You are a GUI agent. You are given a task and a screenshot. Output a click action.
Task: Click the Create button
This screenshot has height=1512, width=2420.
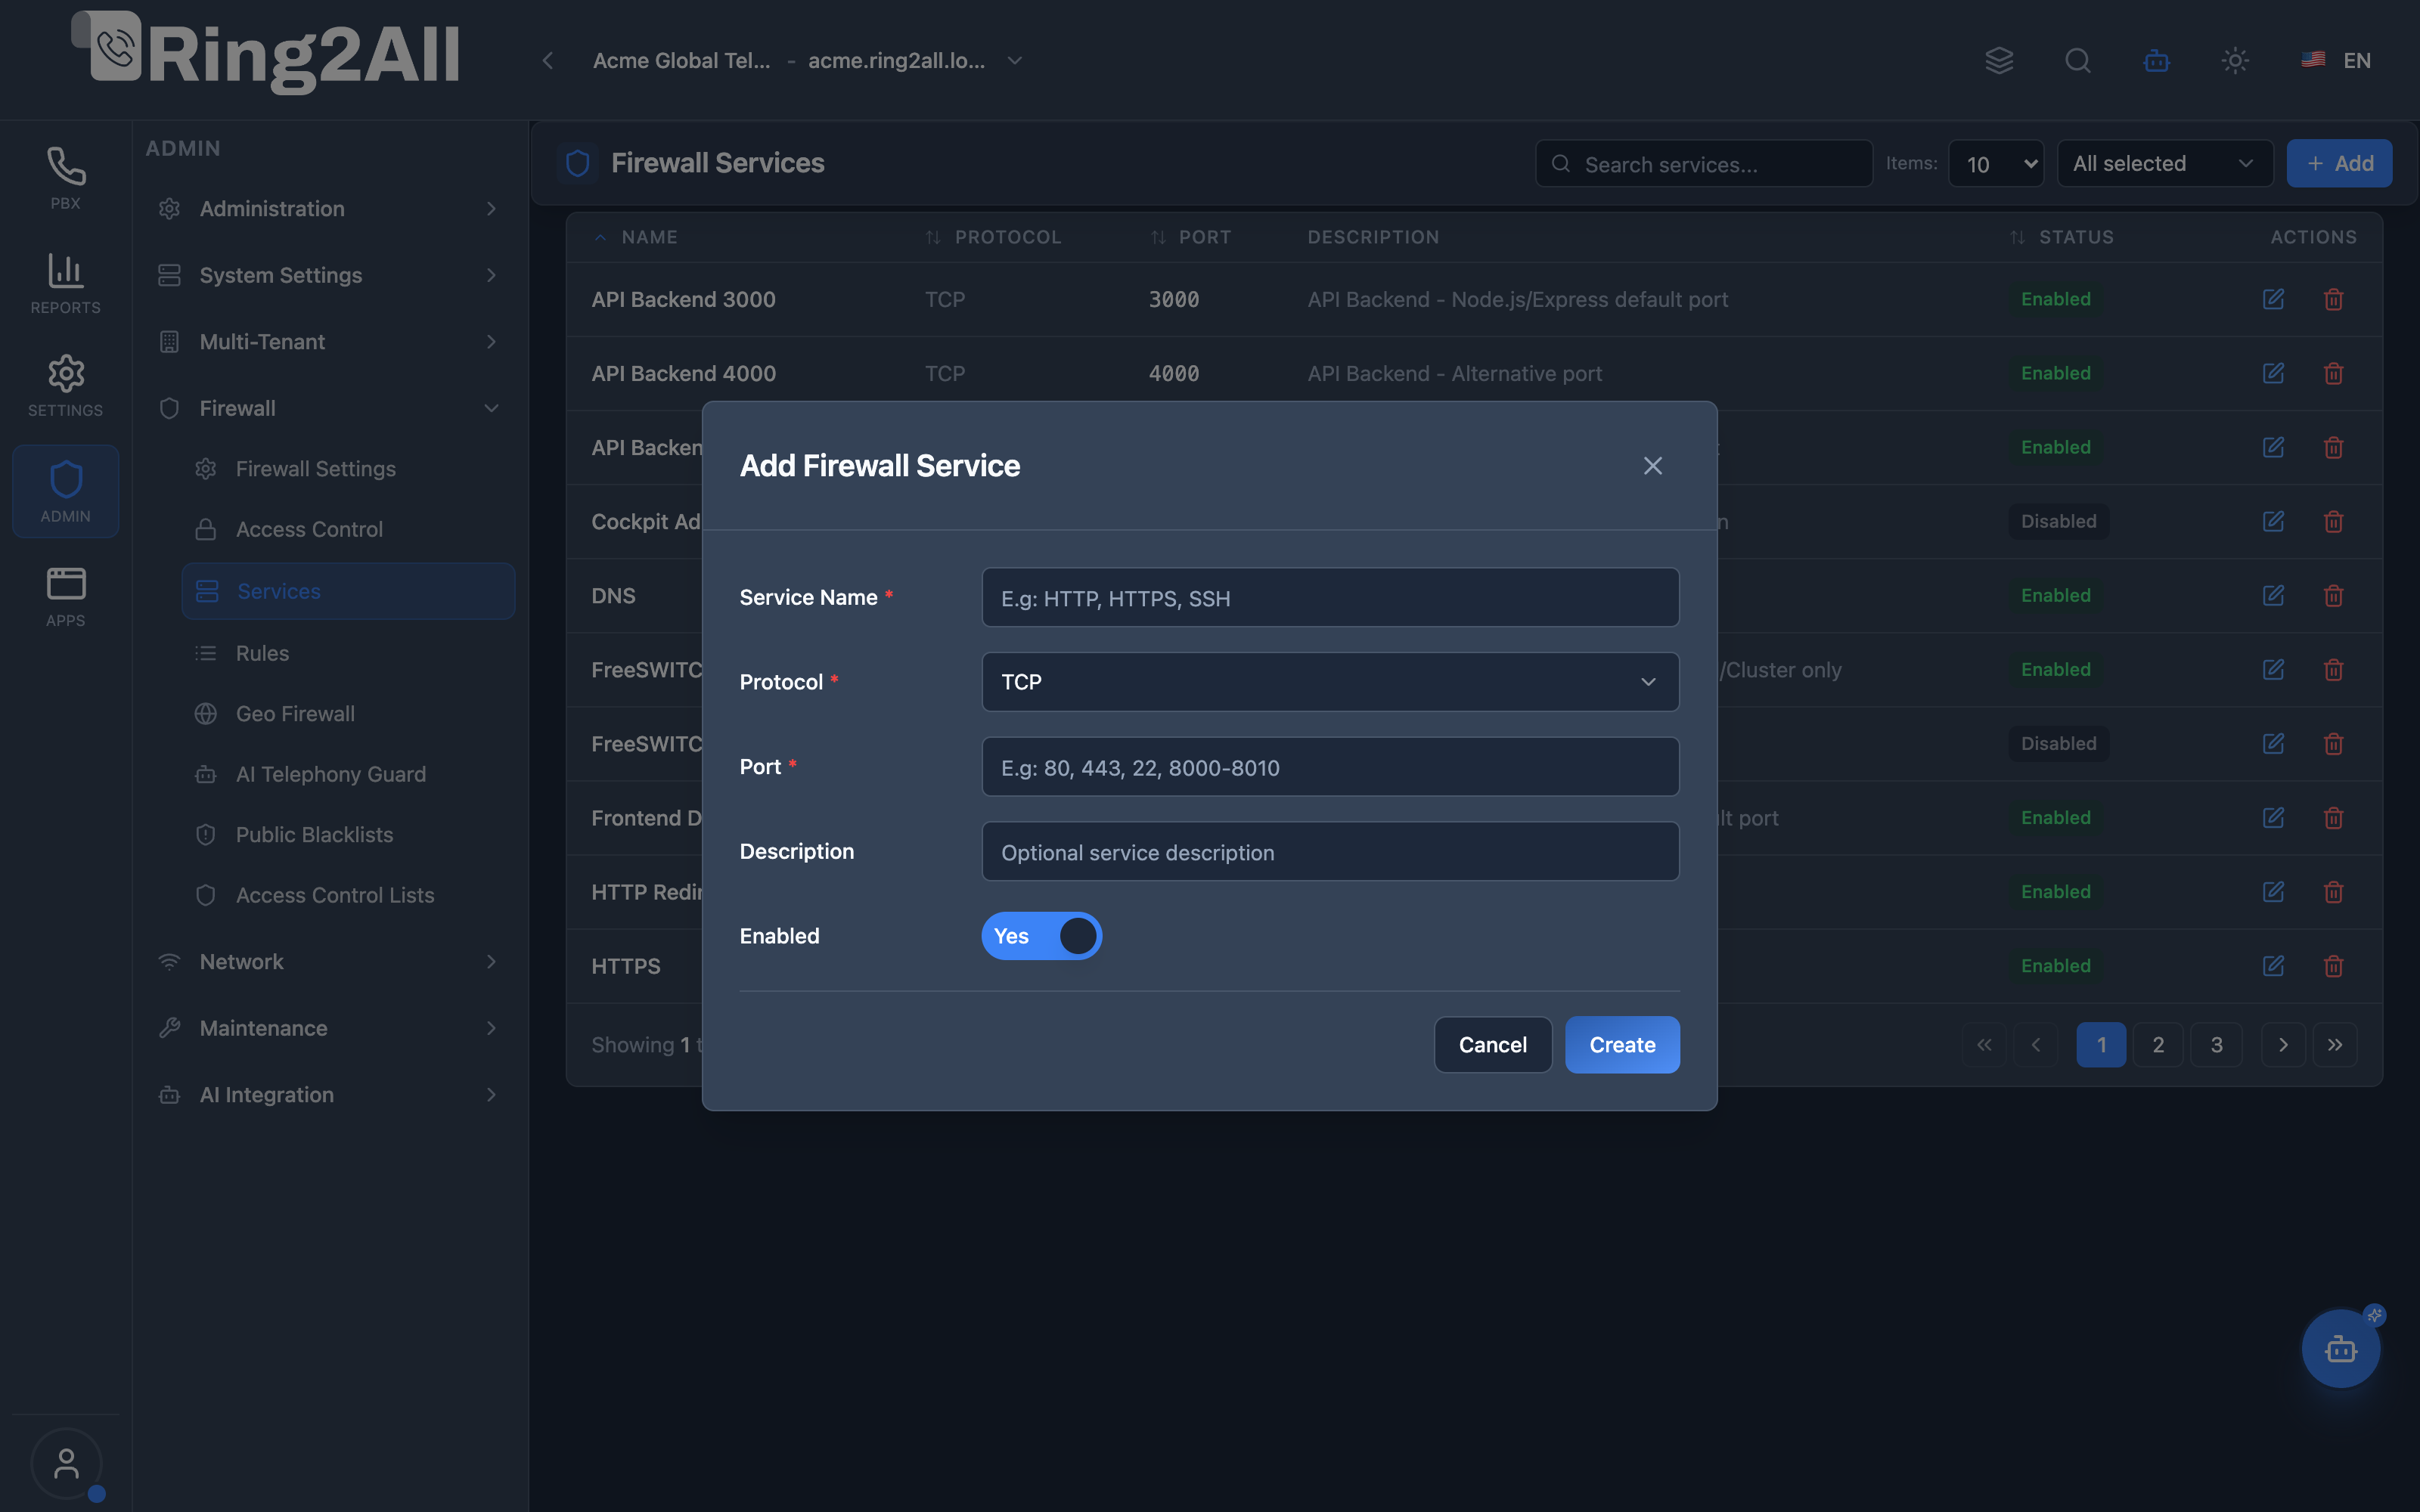pyautogui.click(x=1622, y=1045)
